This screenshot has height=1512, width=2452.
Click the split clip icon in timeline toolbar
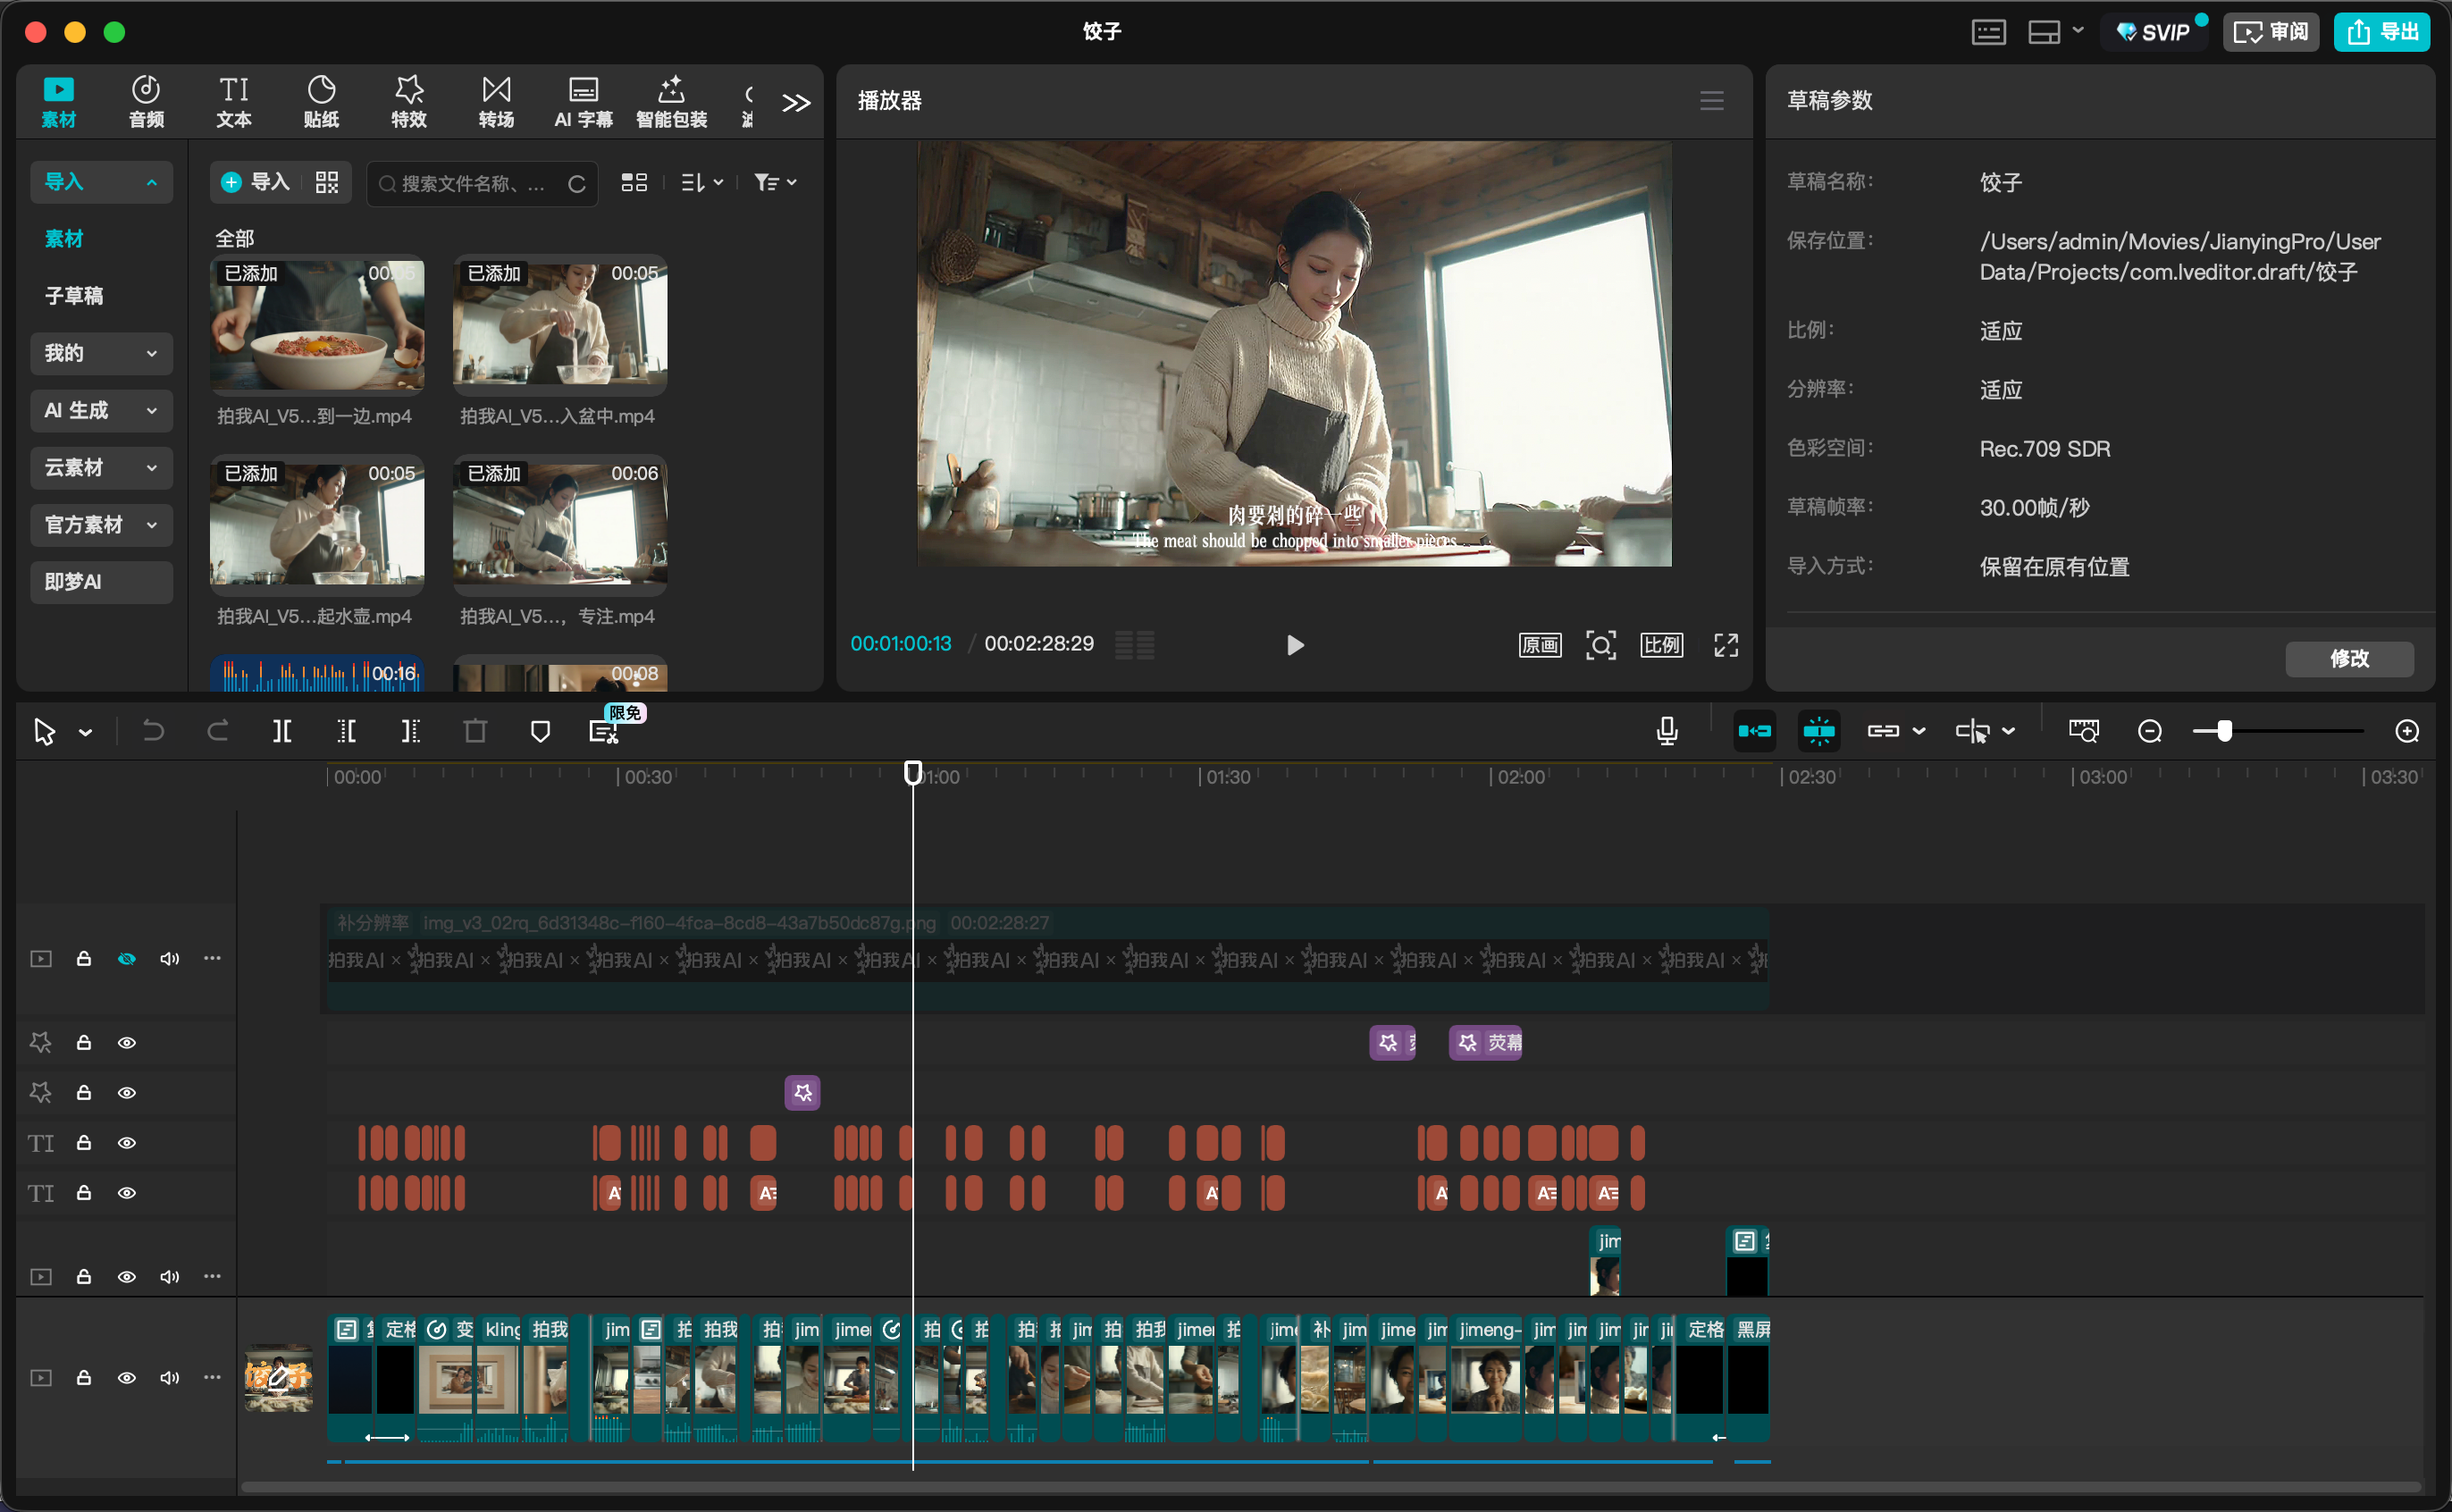coord(282,731)
